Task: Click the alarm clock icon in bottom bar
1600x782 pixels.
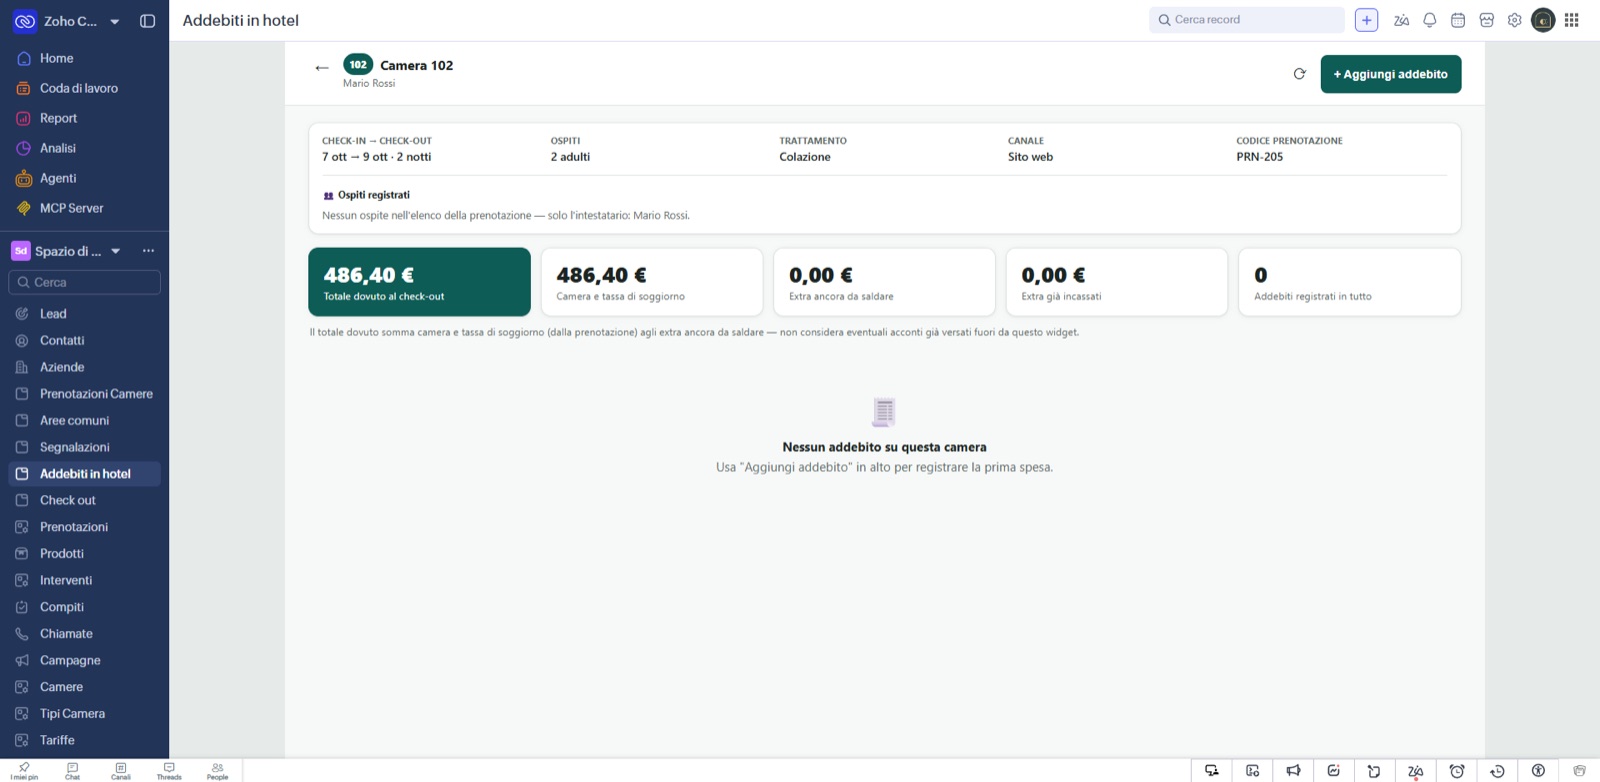Action: tap(1457, 771)
